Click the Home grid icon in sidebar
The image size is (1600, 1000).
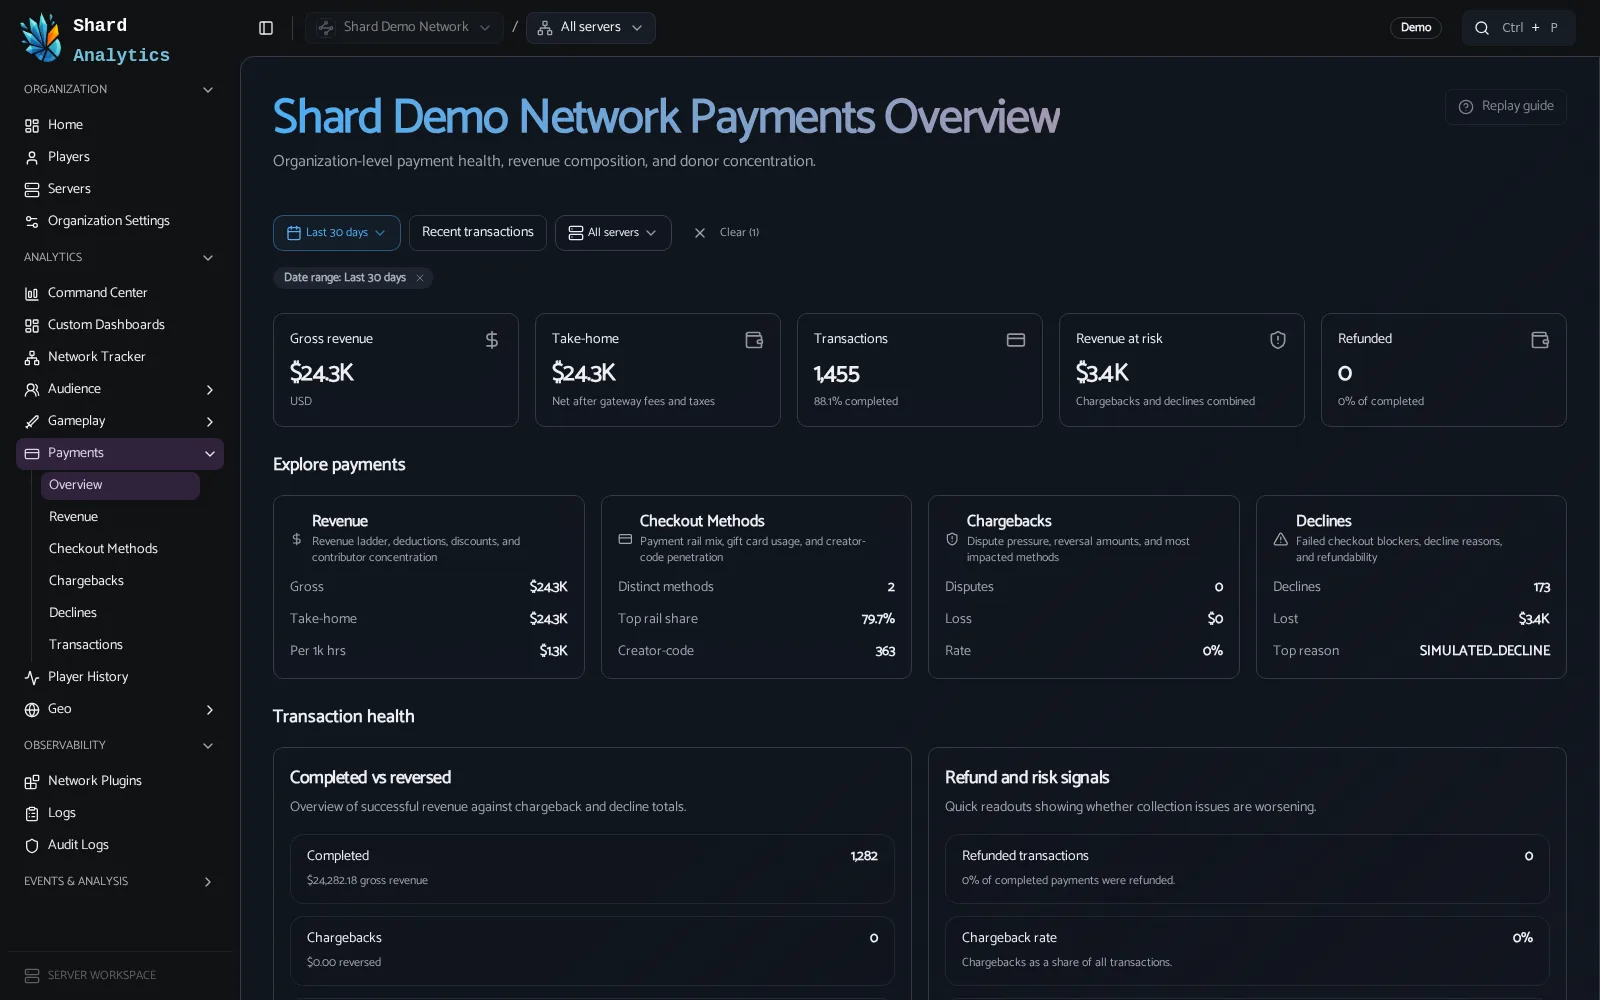pos(32,126)
